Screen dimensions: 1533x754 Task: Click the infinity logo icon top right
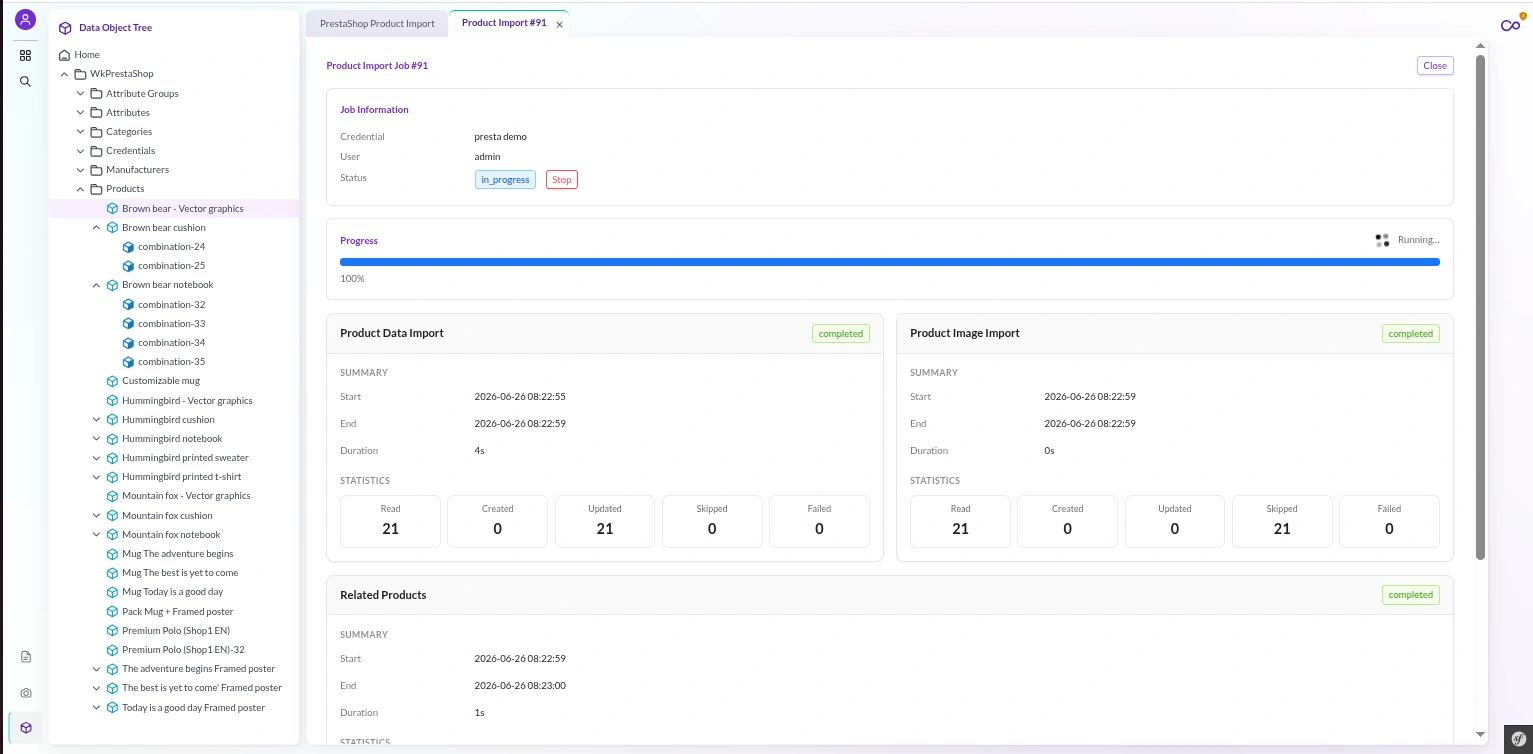coord(1510,25)
